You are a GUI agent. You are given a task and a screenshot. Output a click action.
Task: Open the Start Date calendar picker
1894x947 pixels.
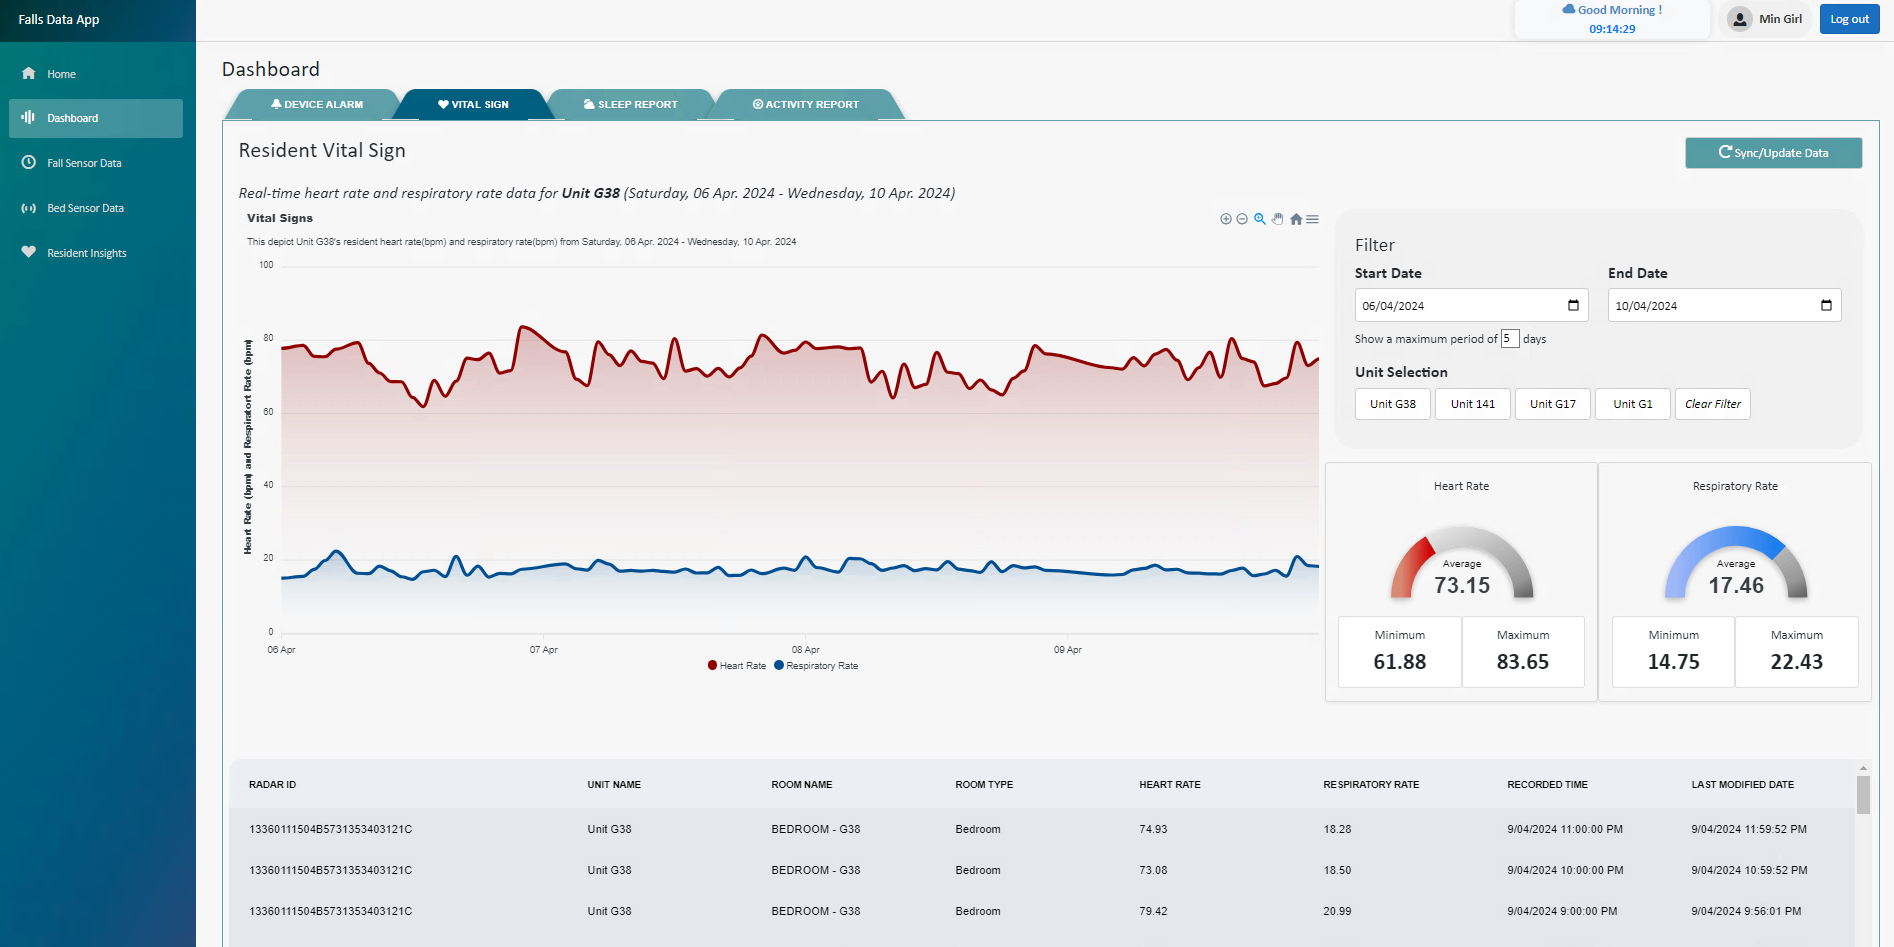pyautogui.click(x=1574, y=305)
